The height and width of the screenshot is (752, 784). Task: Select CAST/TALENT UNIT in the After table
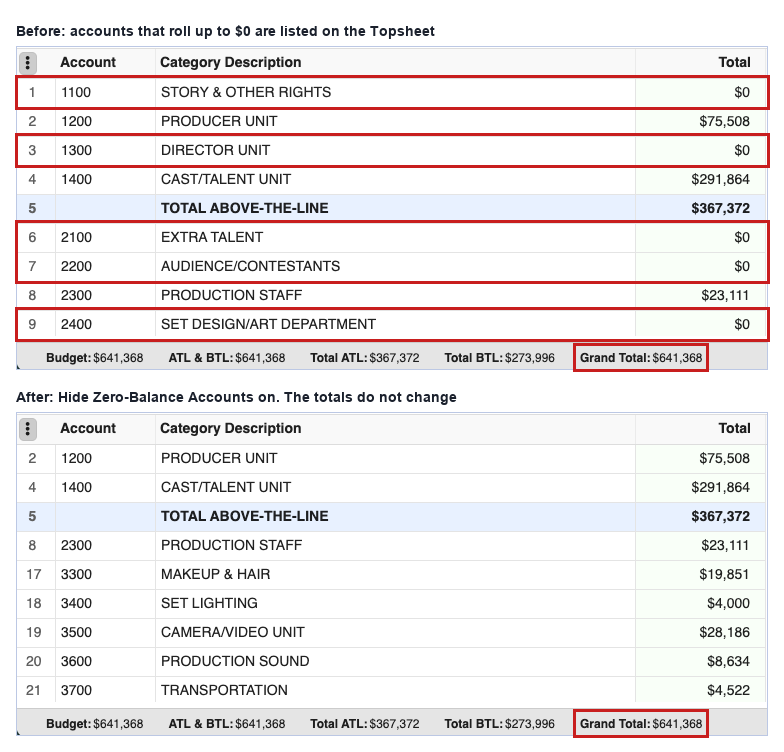tap(392, 488)
